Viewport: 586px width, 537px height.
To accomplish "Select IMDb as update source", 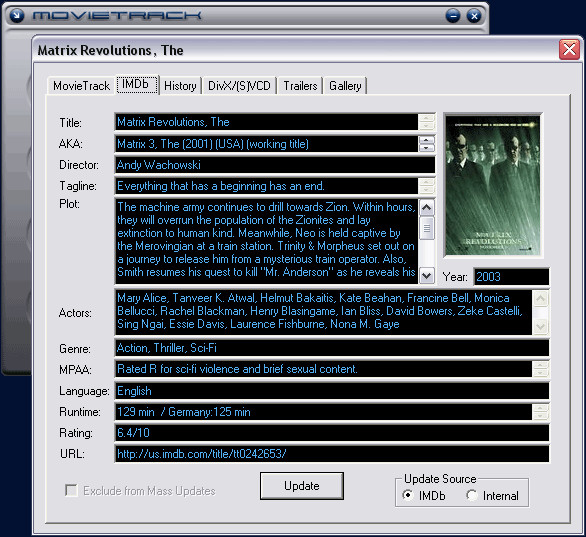I will [x=408, y=496].
